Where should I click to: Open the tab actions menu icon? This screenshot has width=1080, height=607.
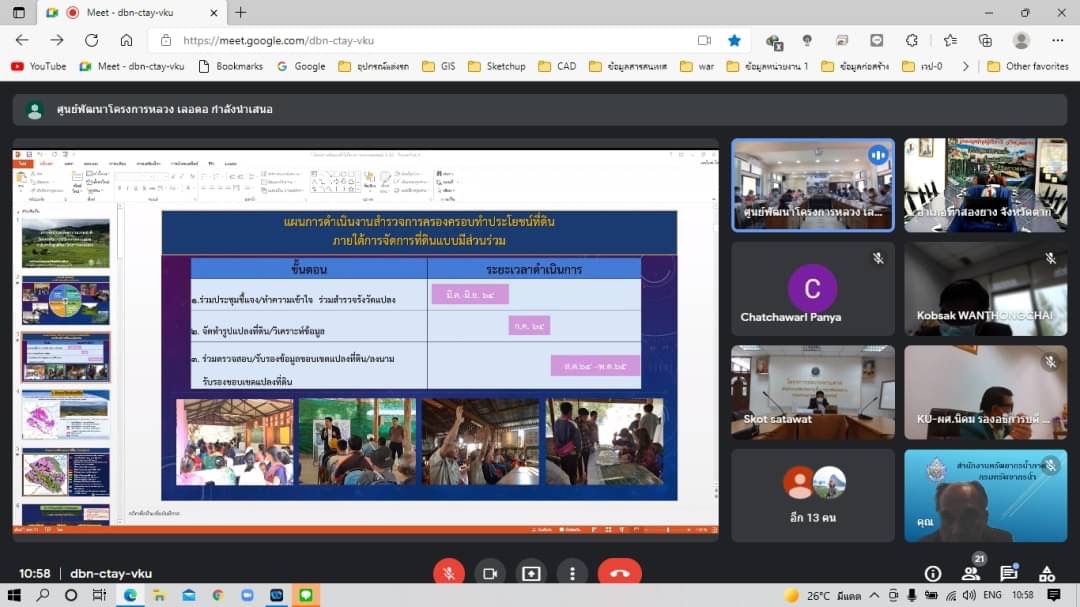19,12
